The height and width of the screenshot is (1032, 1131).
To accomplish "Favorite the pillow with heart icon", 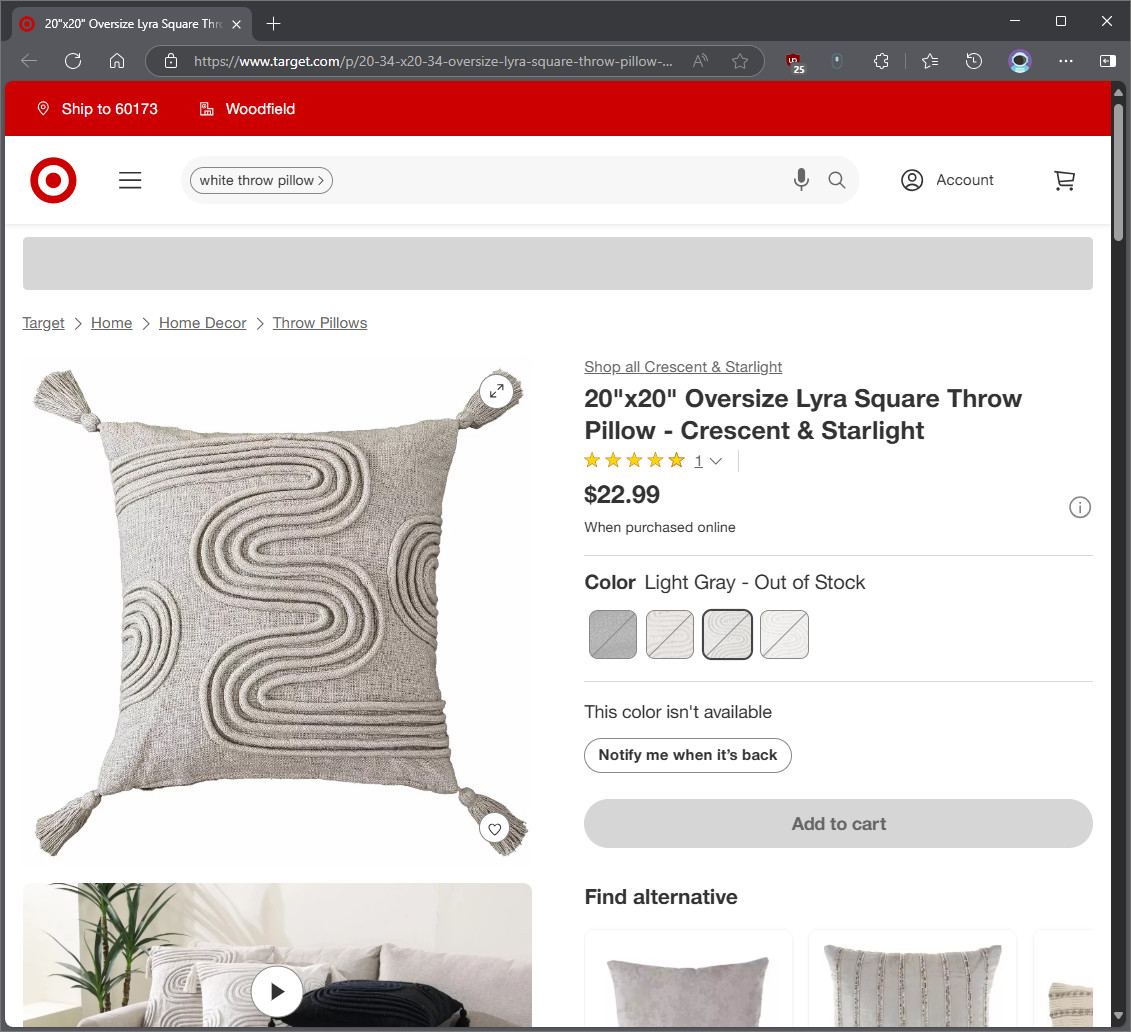I will (x=494, y=829).
